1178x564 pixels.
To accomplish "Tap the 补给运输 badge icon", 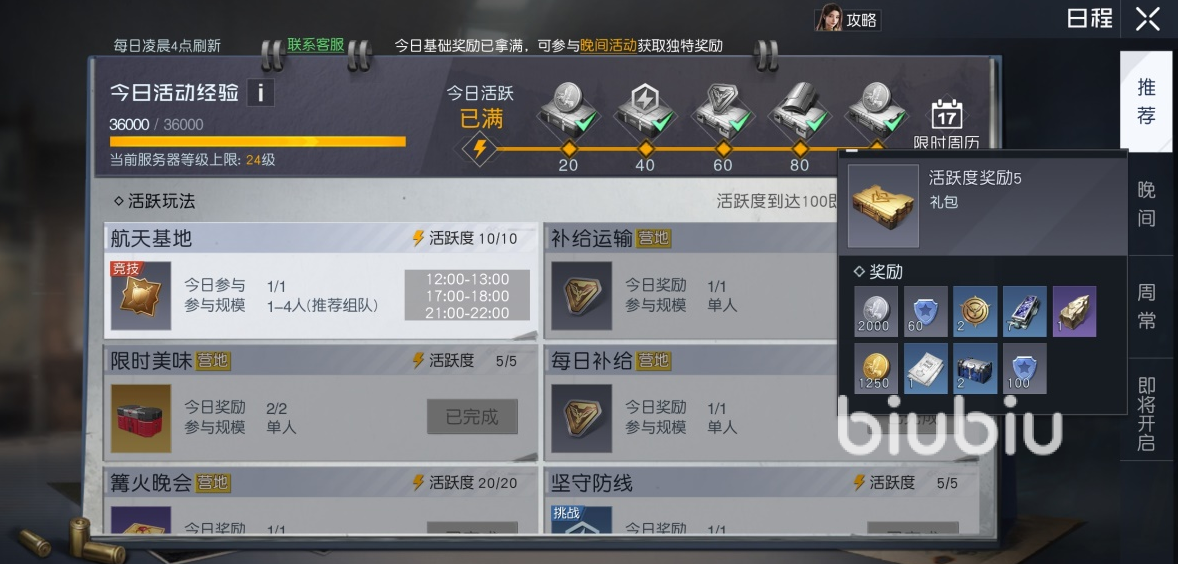I will [581, 295].
